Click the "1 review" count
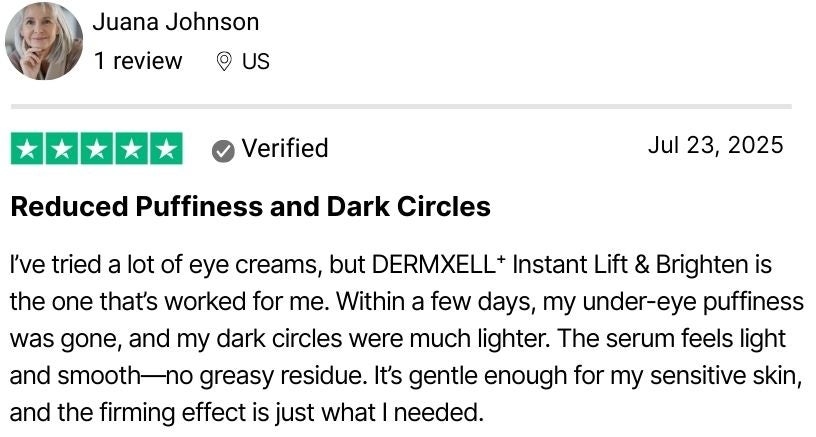This screenshot has width=816, height=437. (x=138, y=61)
